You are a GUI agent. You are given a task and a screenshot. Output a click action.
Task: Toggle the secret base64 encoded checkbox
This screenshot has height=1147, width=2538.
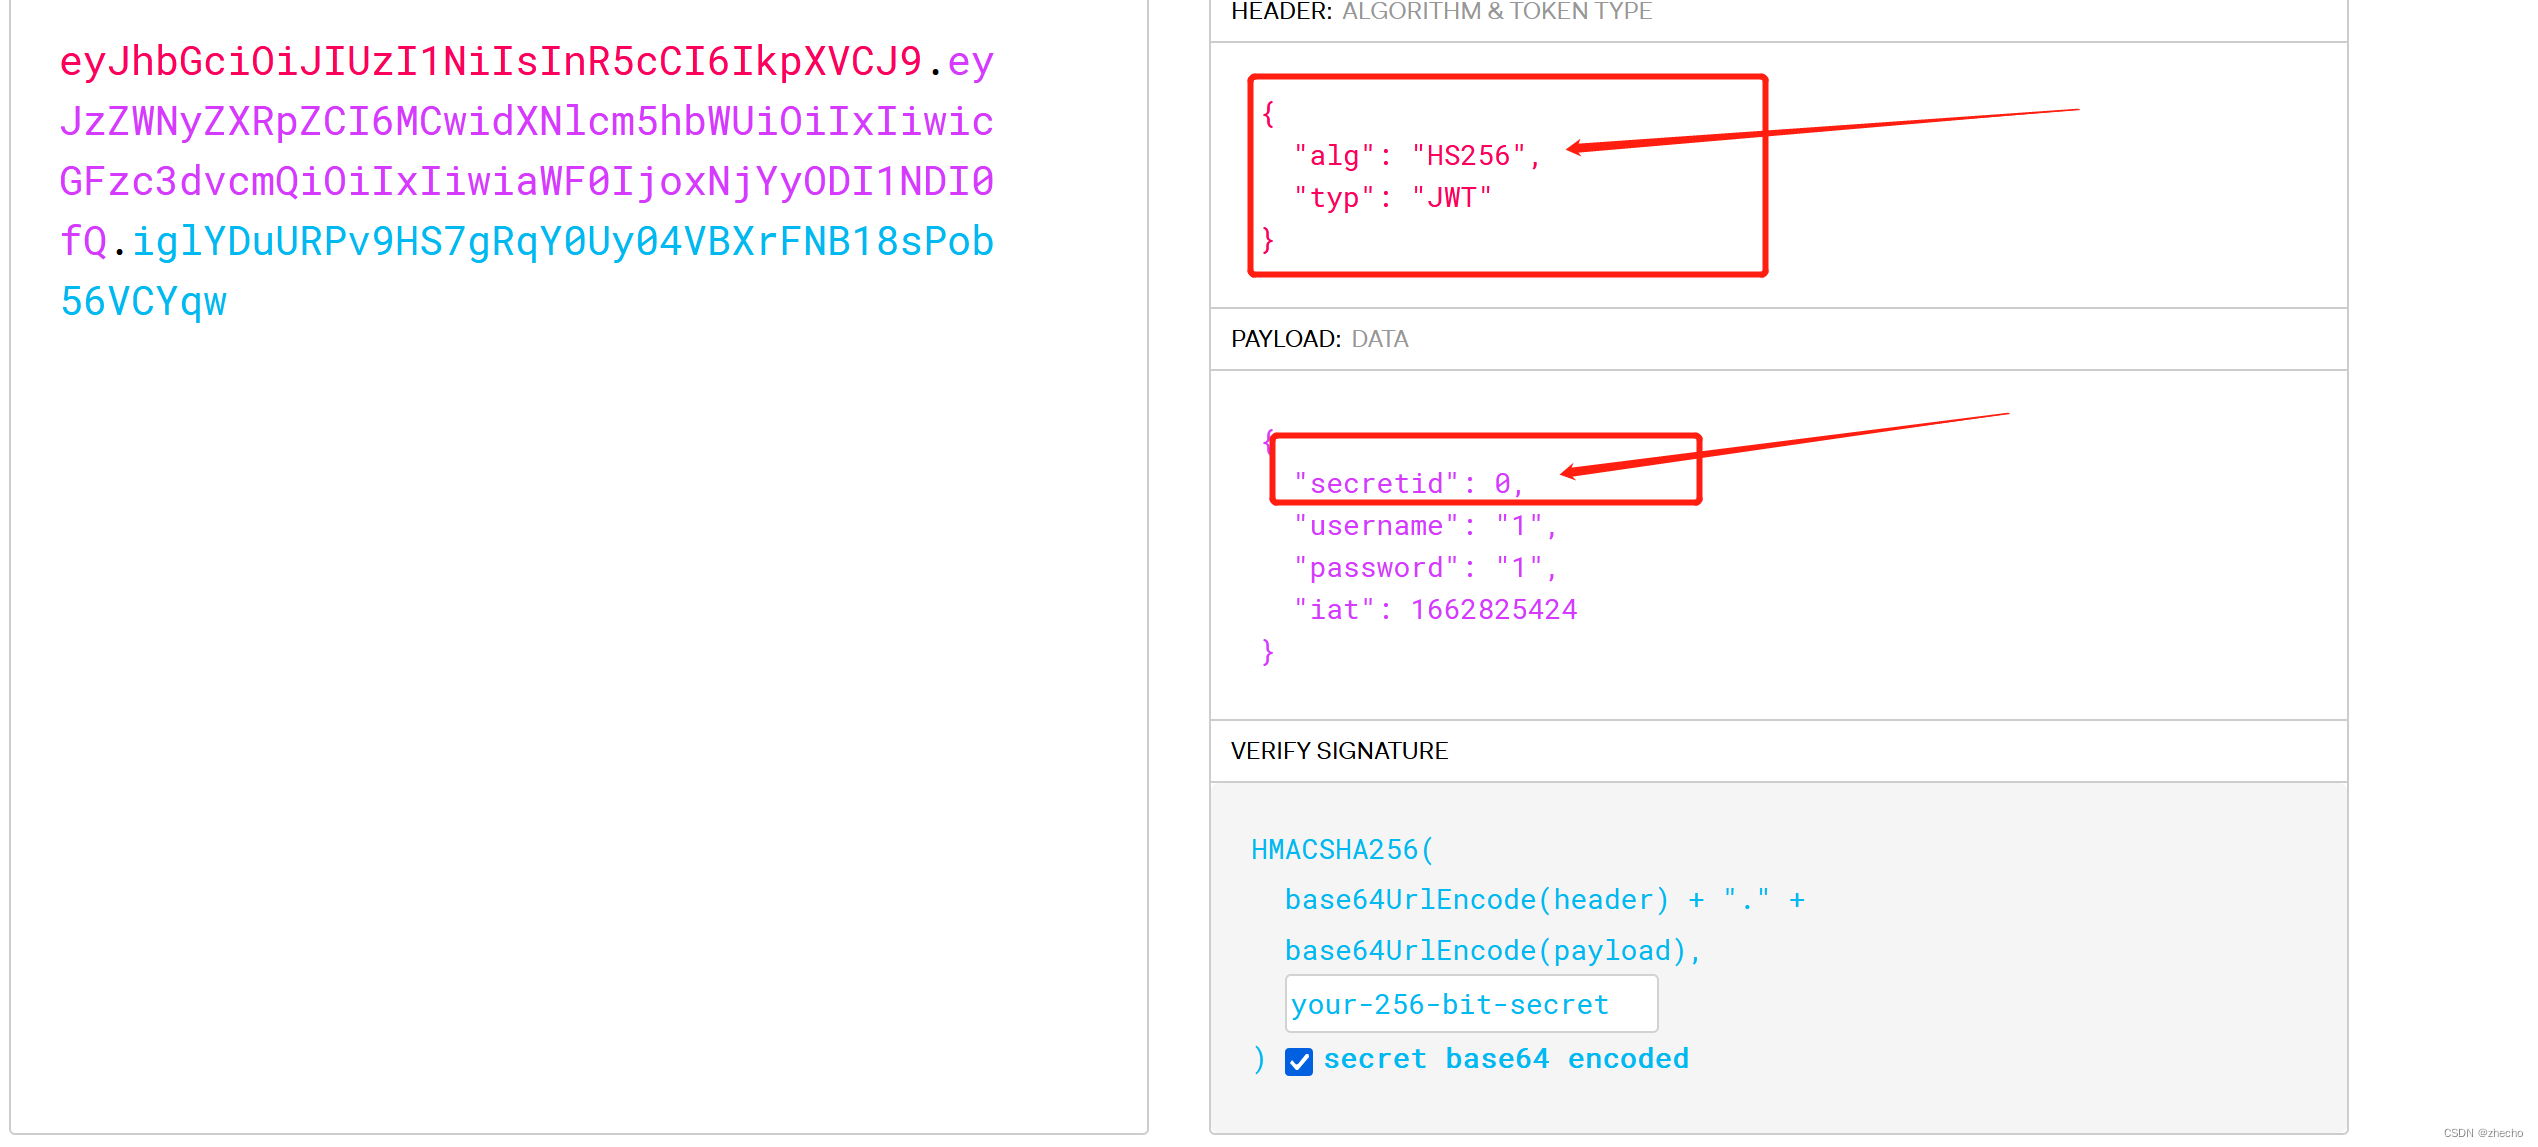click(x=1298, y=1061)
